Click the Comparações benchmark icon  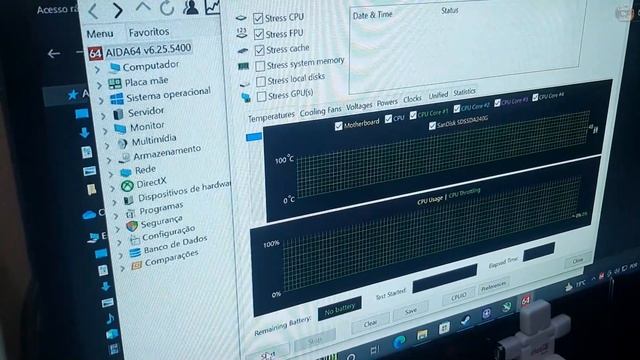pos(136,266)
